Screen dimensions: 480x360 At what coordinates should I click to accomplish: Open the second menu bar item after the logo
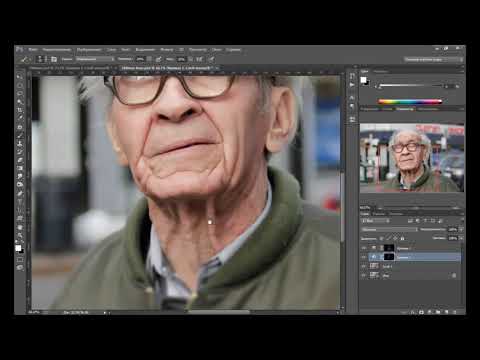(x=57, y=50)
